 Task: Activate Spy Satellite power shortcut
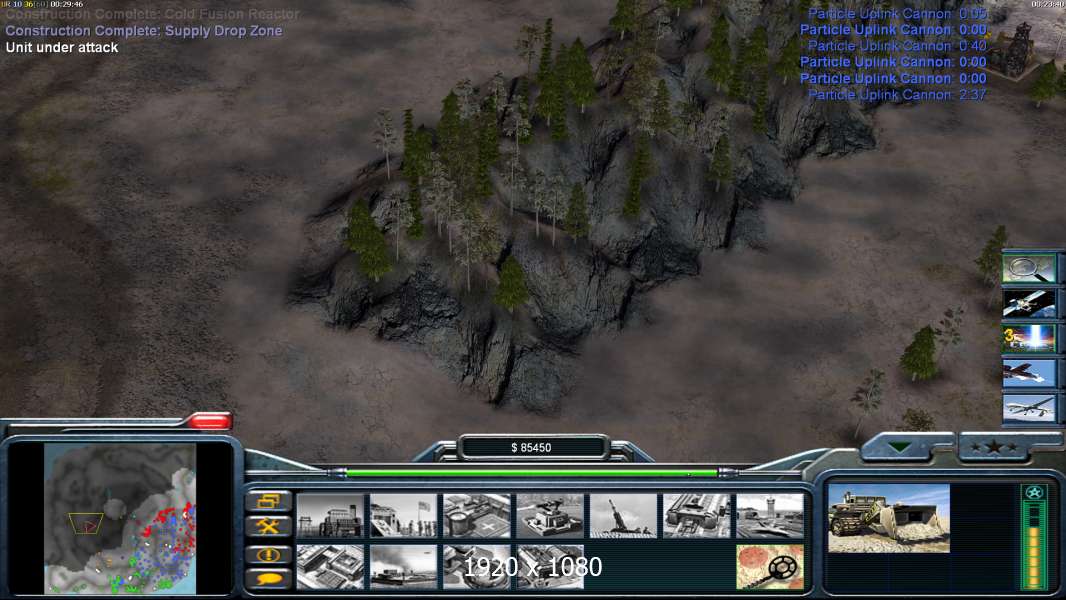(x=1029, y=304)
